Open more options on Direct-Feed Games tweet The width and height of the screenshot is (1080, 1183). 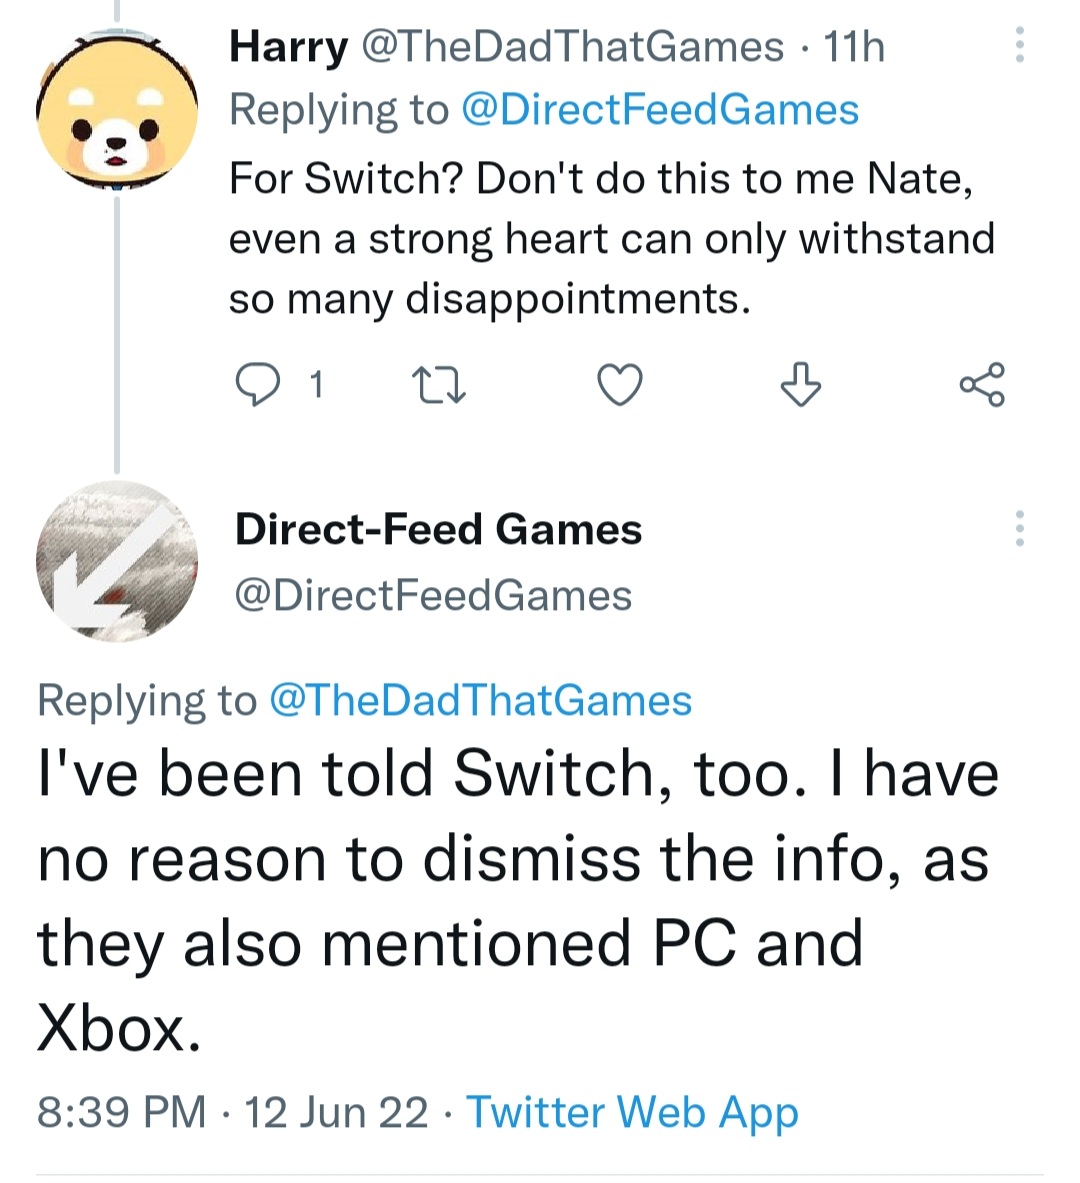click(1019, 528)
